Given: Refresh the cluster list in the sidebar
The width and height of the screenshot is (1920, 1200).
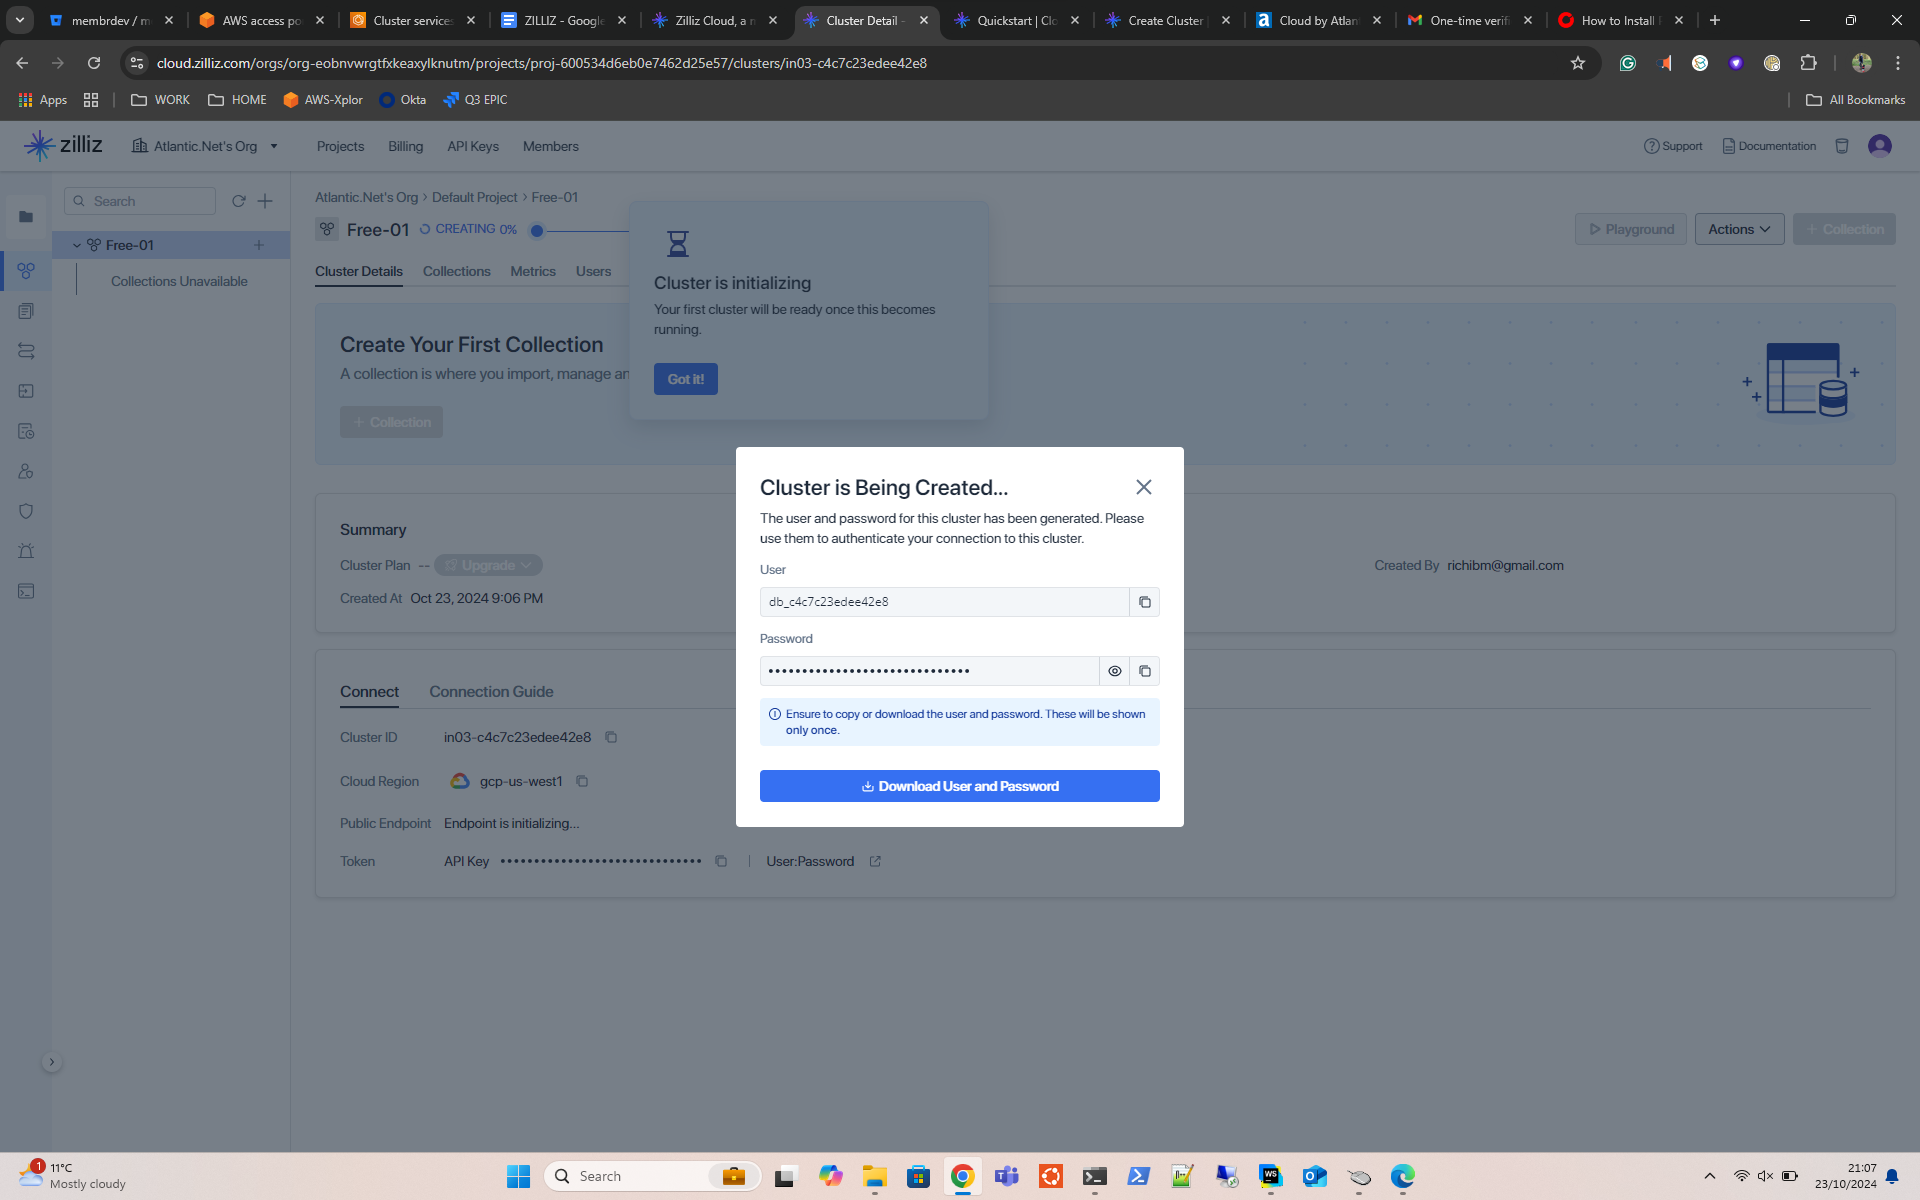Looking at the screenshot, I should 238,201.
